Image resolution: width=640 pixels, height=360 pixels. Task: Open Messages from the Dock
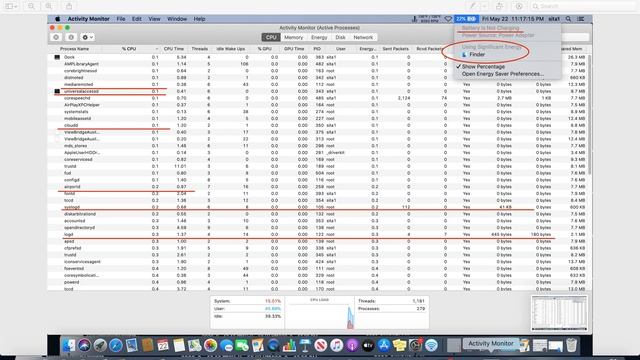tap(226, 345)
